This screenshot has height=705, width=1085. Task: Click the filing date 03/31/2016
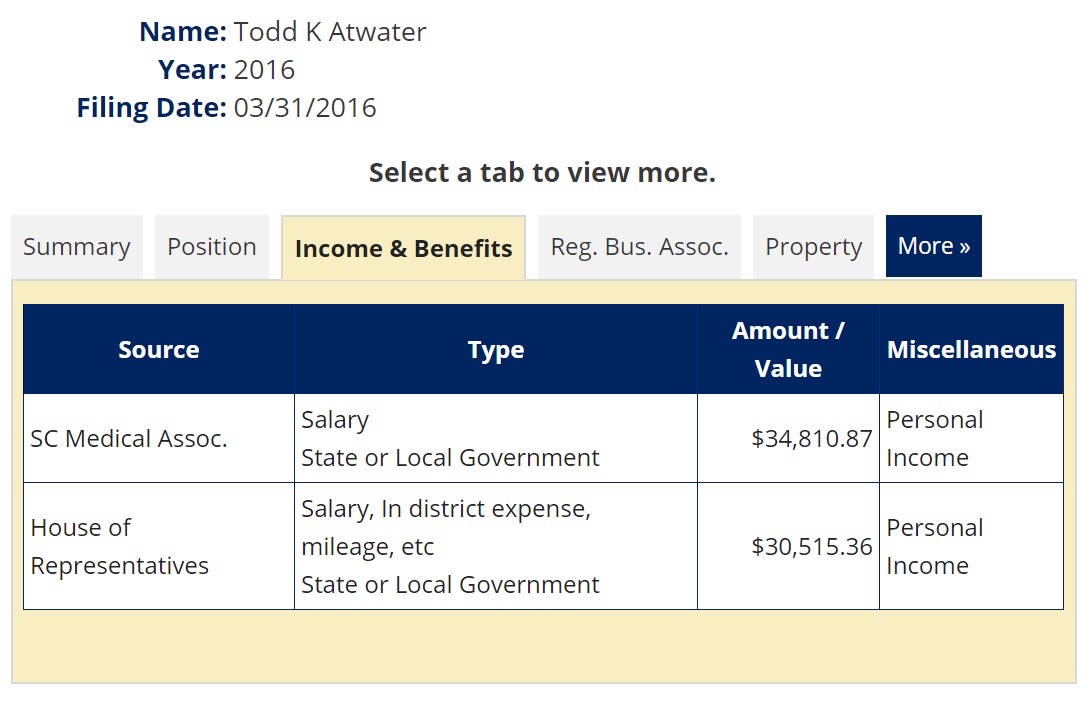pos(305,108)
